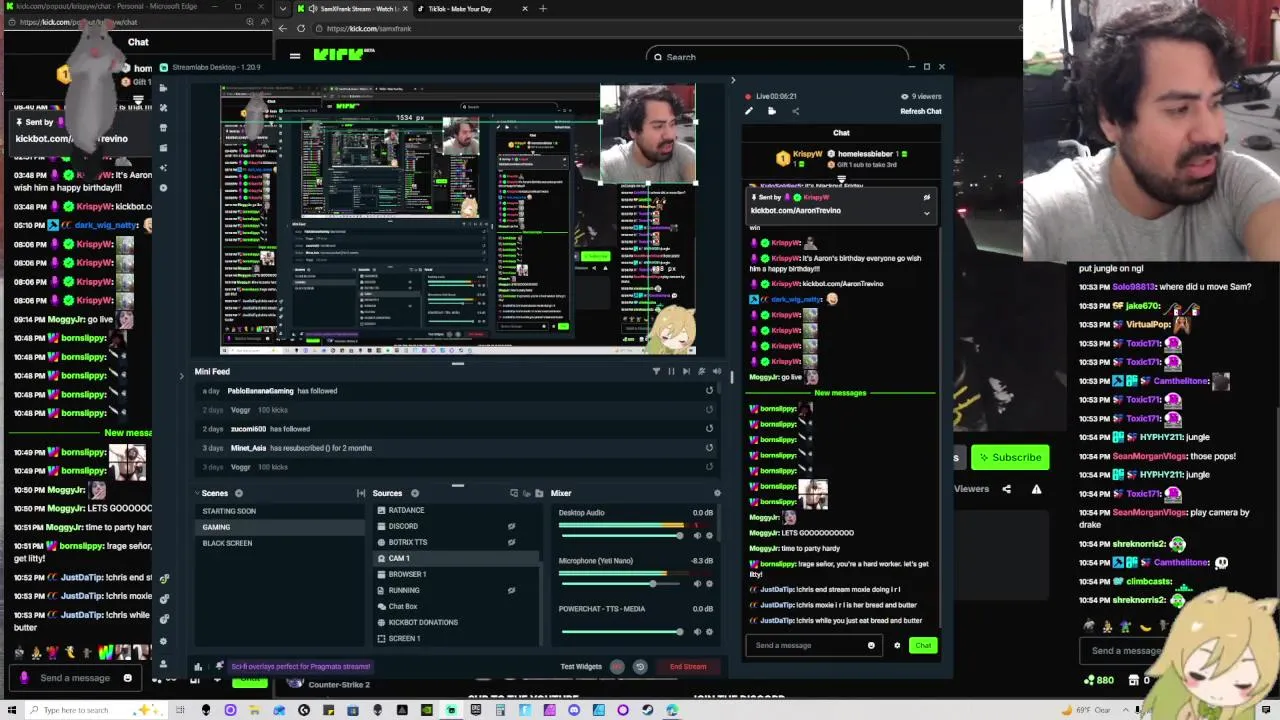Switch to SamXFrank Stream browser tab
Viewport: 1280px width, 720px height.
[351, 9]
